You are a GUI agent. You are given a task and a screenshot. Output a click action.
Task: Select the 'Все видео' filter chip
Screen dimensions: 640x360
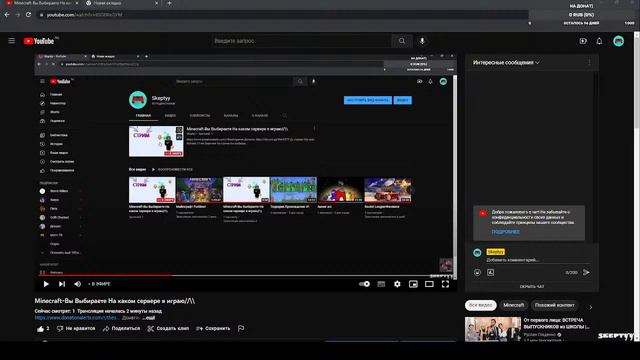pos(480,305)
